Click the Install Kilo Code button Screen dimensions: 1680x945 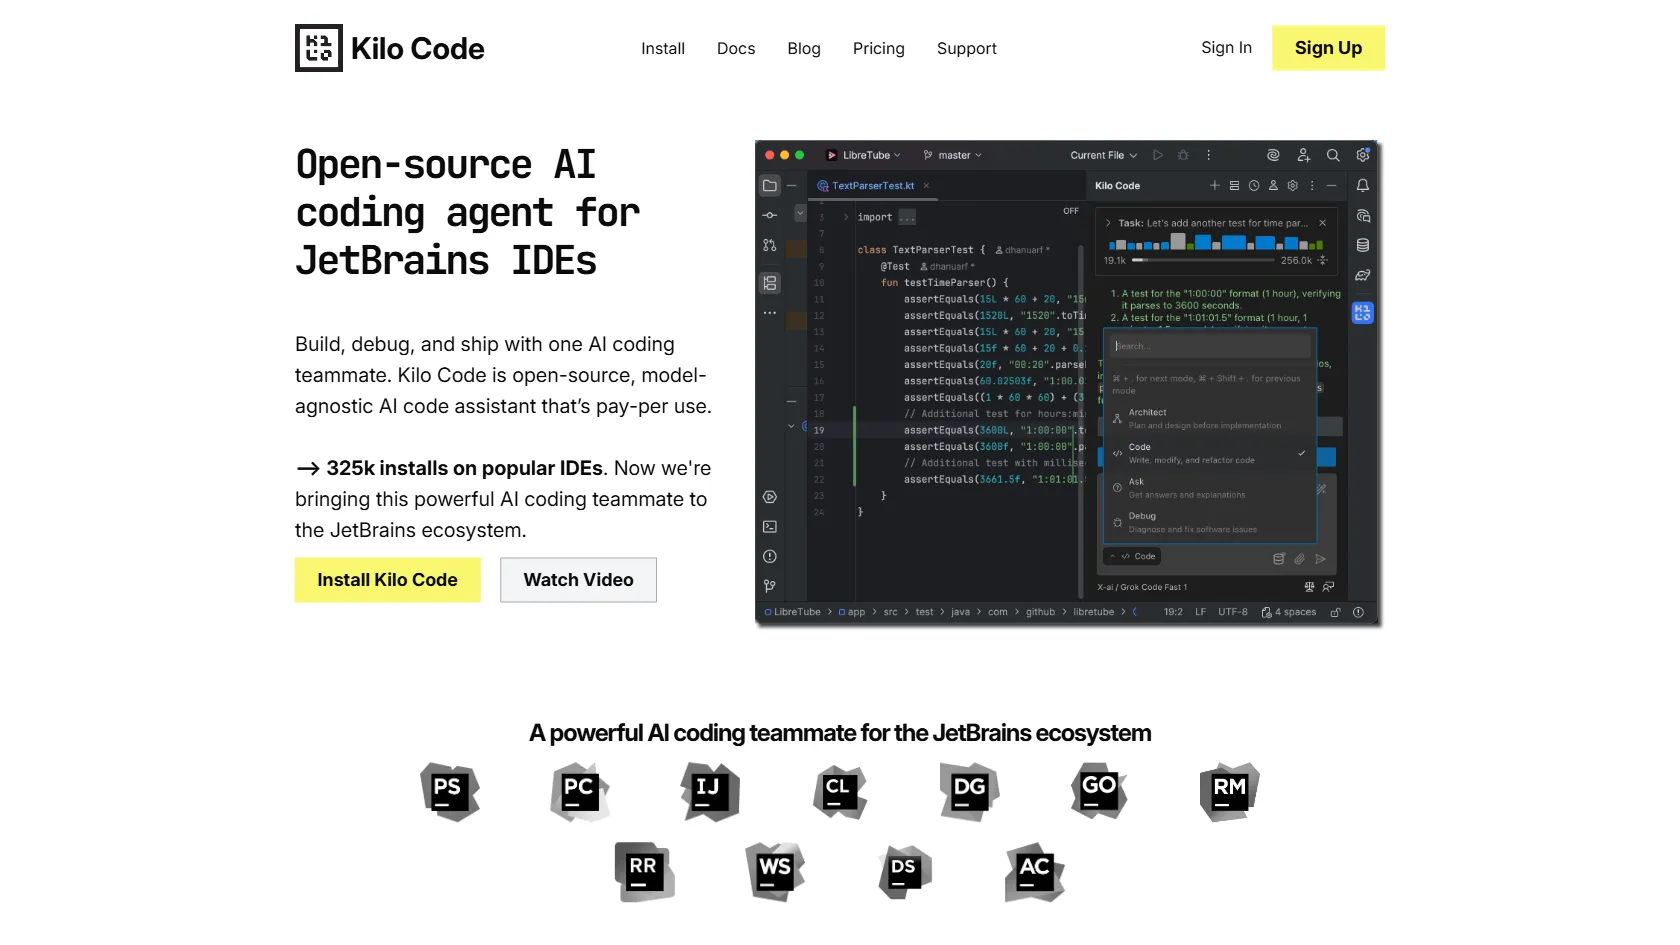tap(387, 580)
